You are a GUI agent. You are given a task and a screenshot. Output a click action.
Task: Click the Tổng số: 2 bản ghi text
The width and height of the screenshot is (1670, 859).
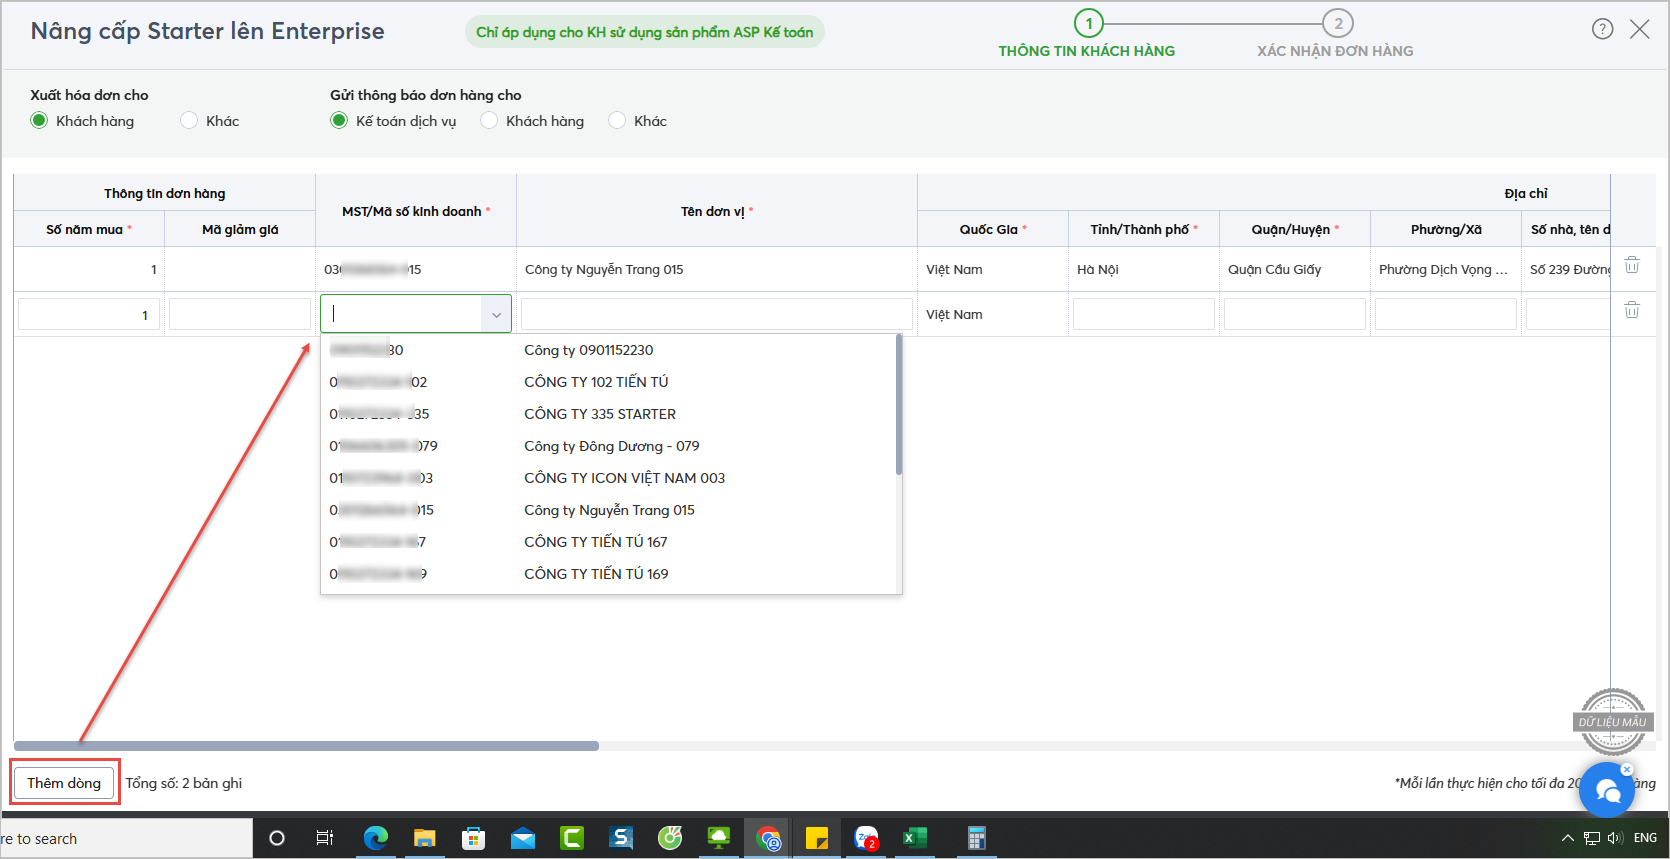click(x=184, y=783)
